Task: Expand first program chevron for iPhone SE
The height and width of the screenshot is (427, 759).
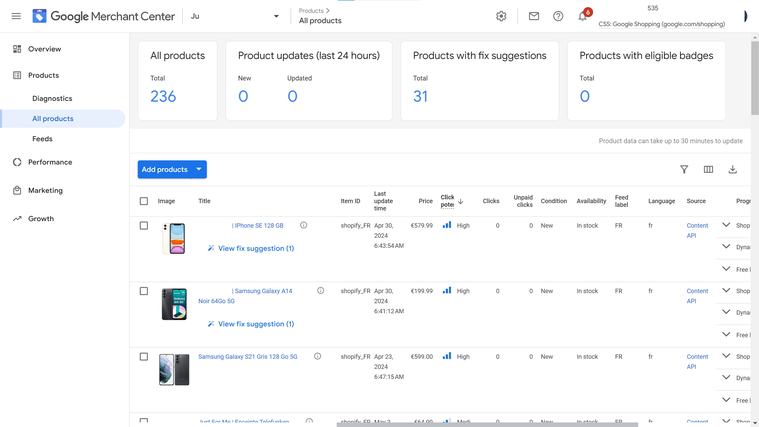Action: coord(726,225)
